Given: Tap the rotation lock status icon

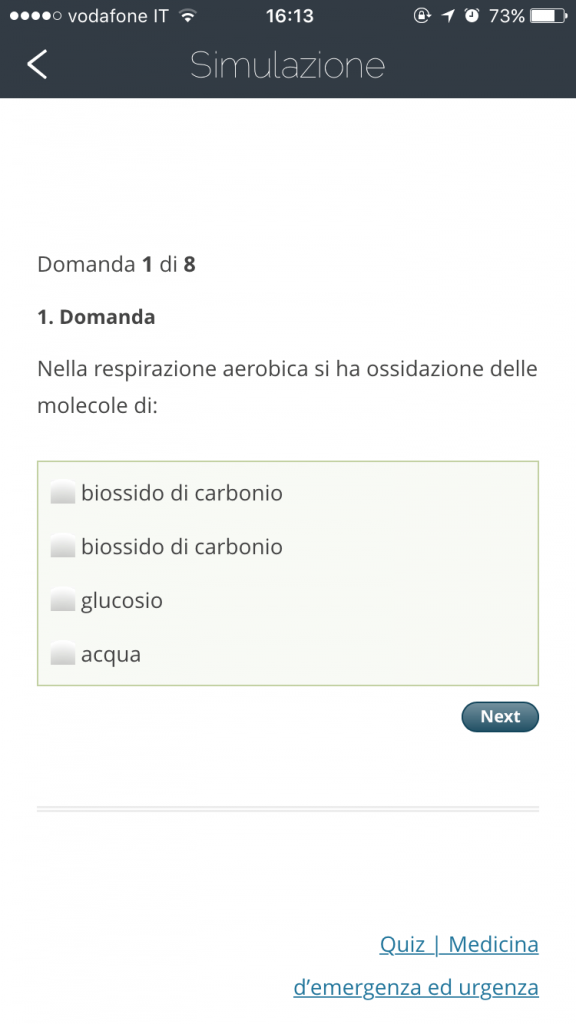Looking at the screenshot, I should pyautogui.click(x=422, y=16).
